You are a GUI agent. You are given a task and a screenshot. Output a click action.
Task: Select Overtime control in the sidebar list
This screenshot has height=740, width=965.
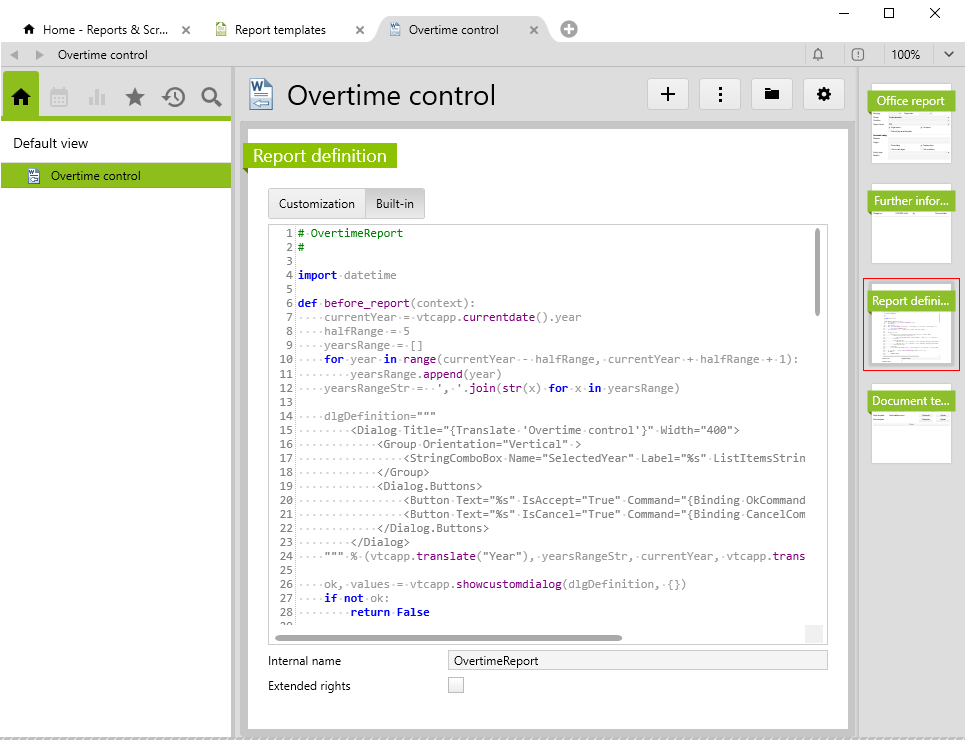pyautogui.click(x=96, y=176)
